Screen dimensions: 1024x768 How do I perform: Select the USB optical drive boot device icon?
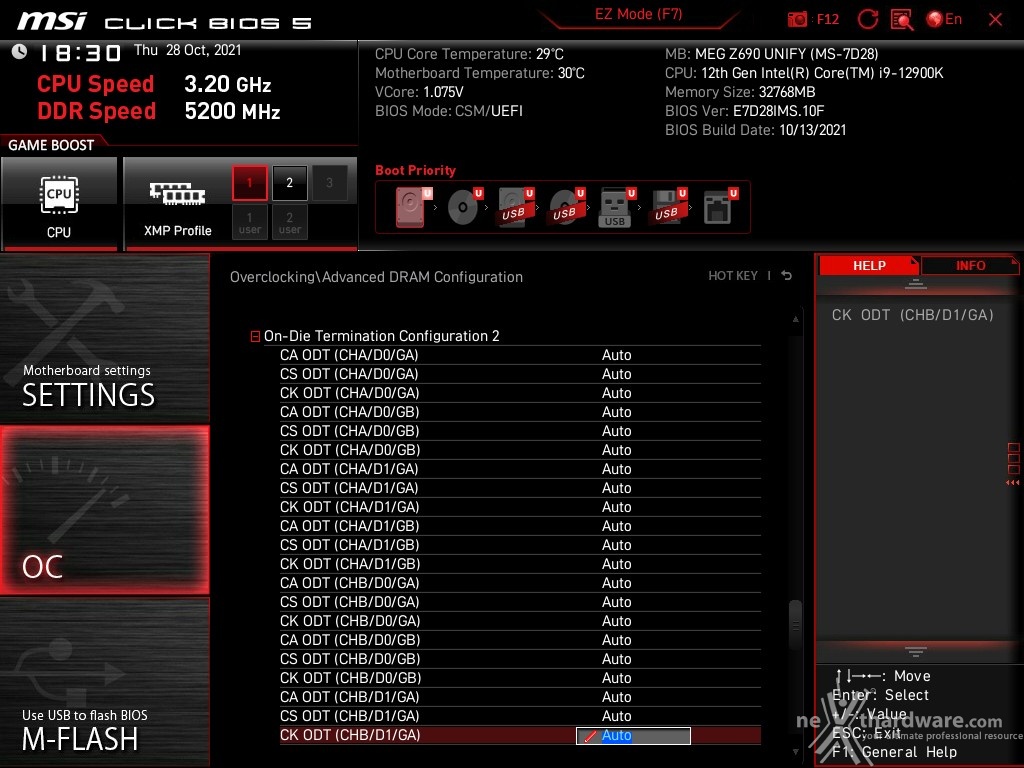[566, 206]
